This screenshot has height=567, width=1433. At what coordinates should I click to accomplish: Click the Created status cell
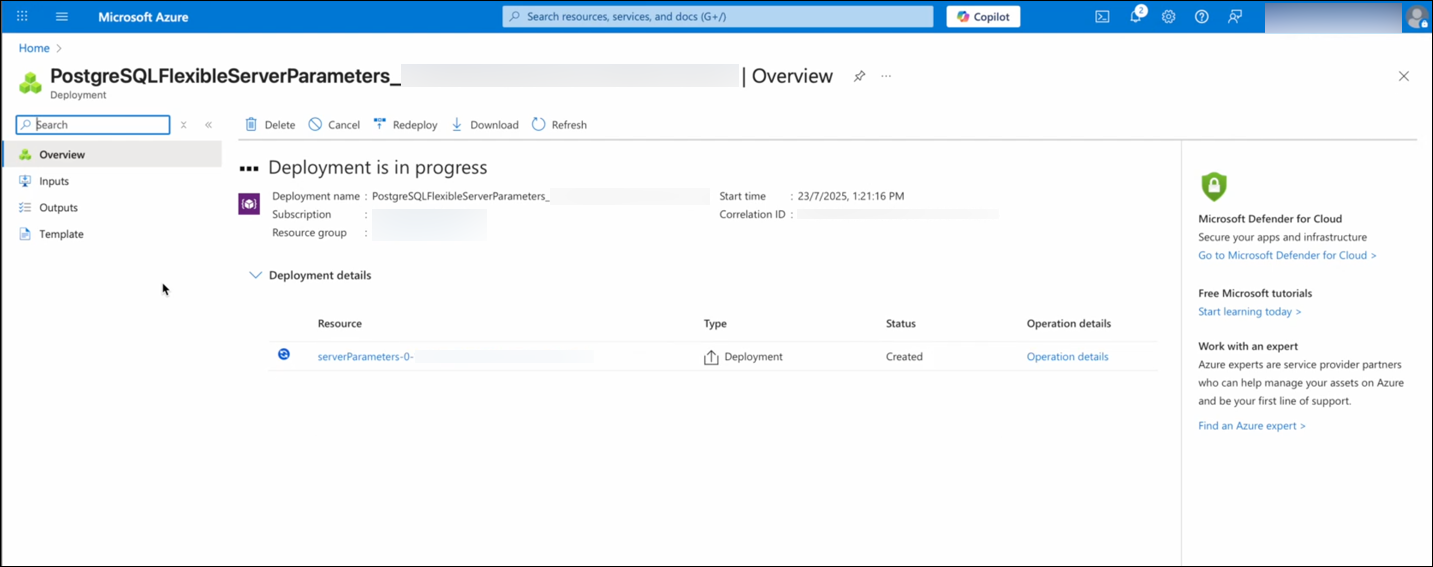904,357
